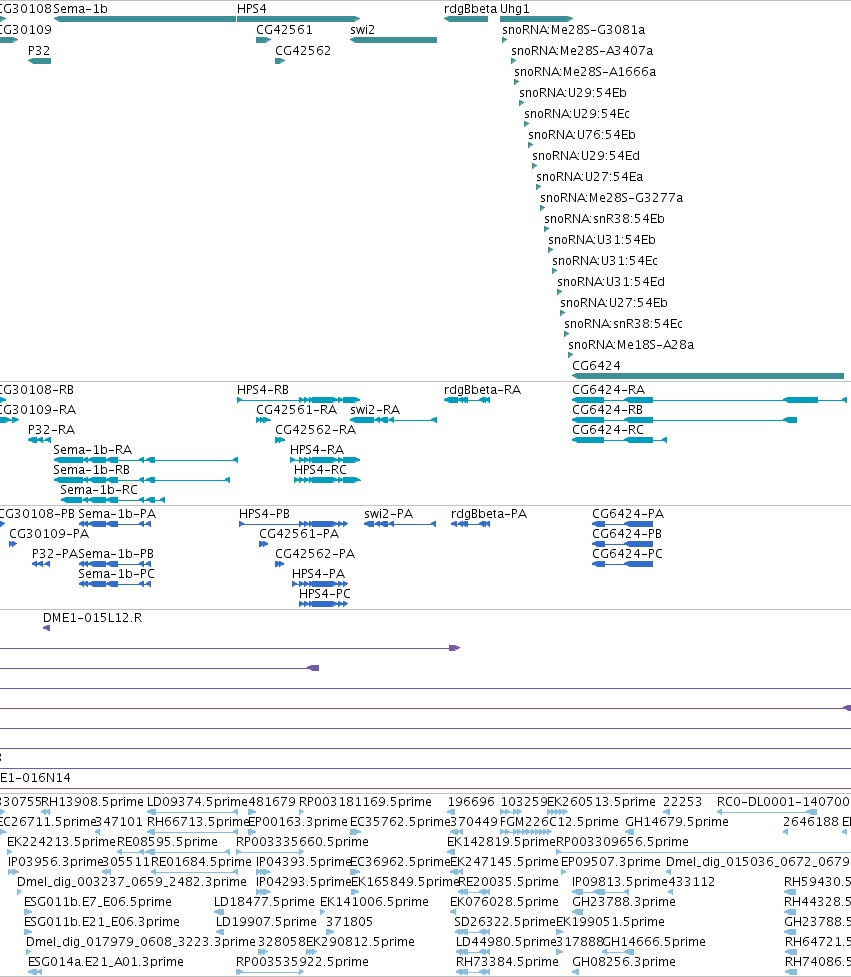
Task: Select the CG6424-PA protein feature
Action: tap(622, 524)
